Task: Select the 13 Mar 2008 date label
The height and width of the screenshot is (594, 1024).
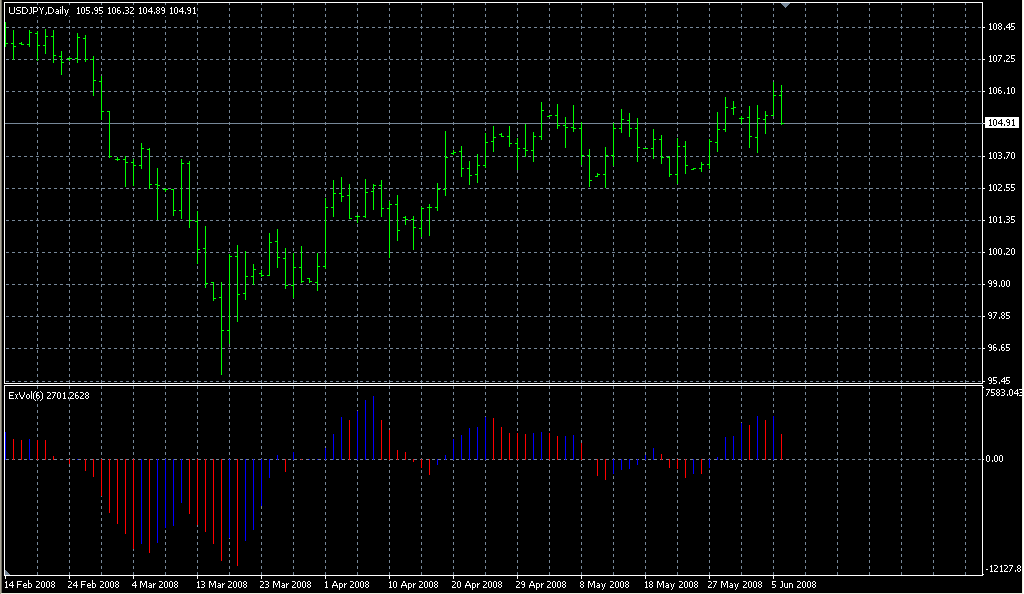Action: (x=222, y=584)
